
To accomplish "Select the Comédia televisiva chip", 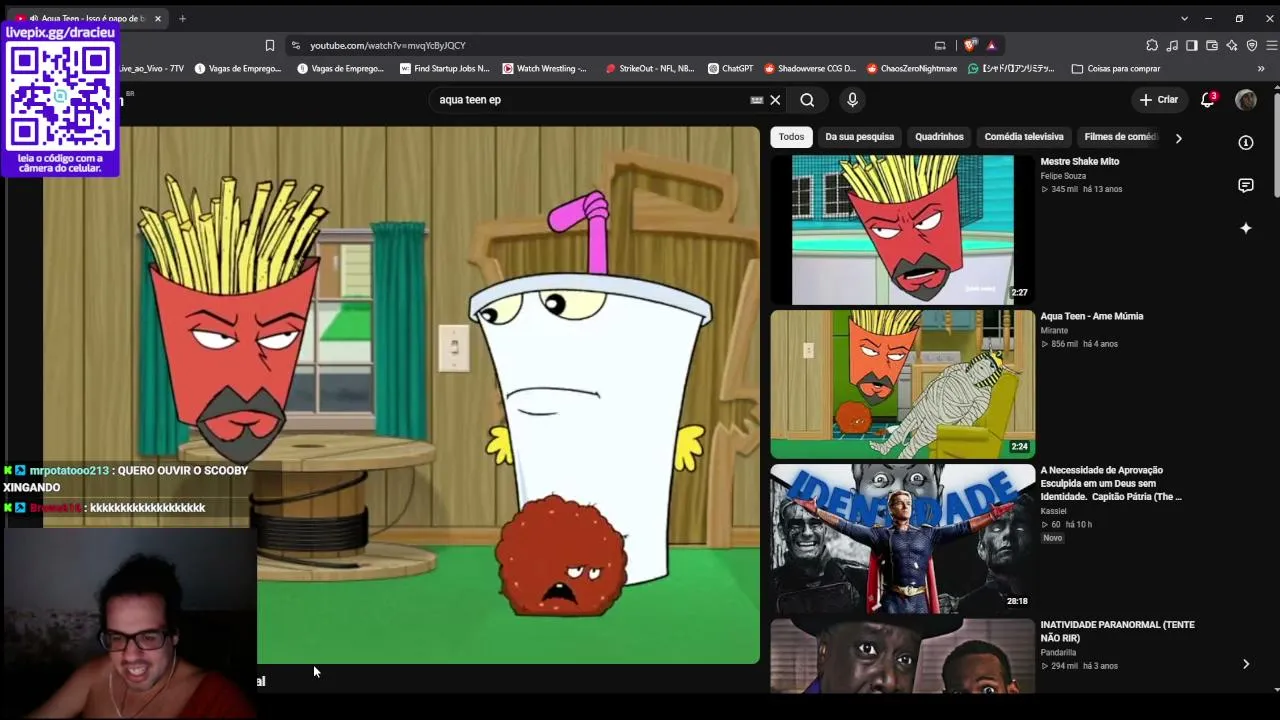I will point(1024,137).
